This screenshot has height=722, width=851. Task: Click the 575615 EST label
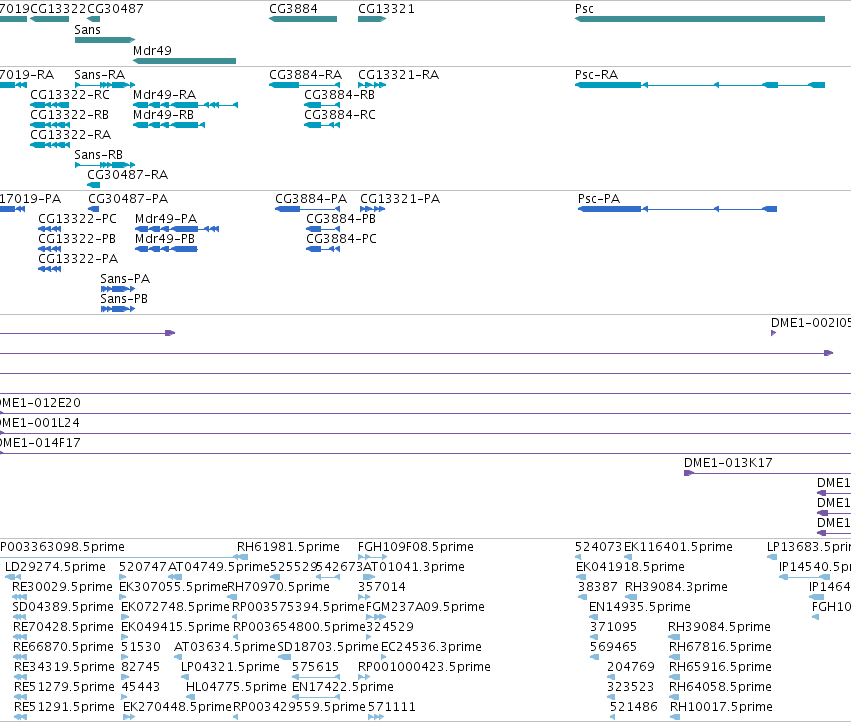[x=315, y=667]
